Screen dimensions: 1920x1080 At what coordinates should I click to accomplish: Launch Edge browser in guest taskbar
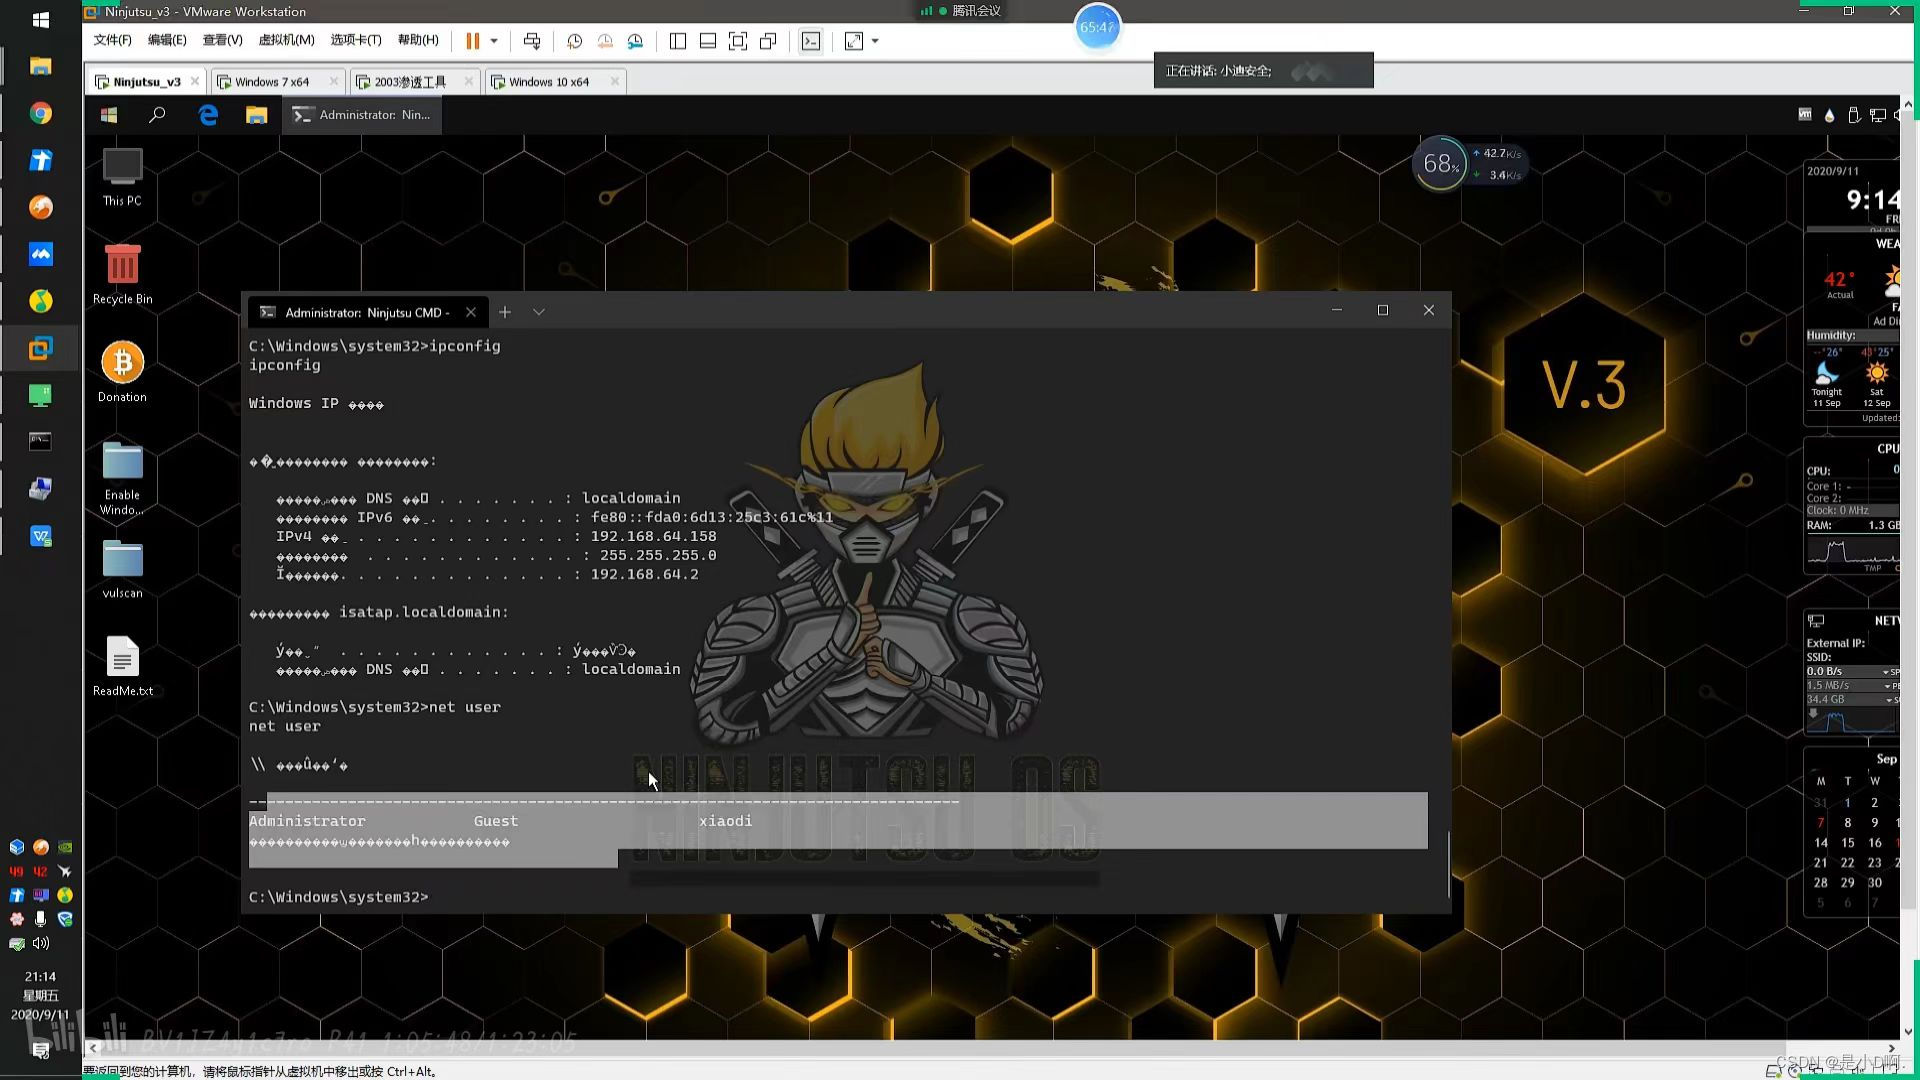(208, 115)
